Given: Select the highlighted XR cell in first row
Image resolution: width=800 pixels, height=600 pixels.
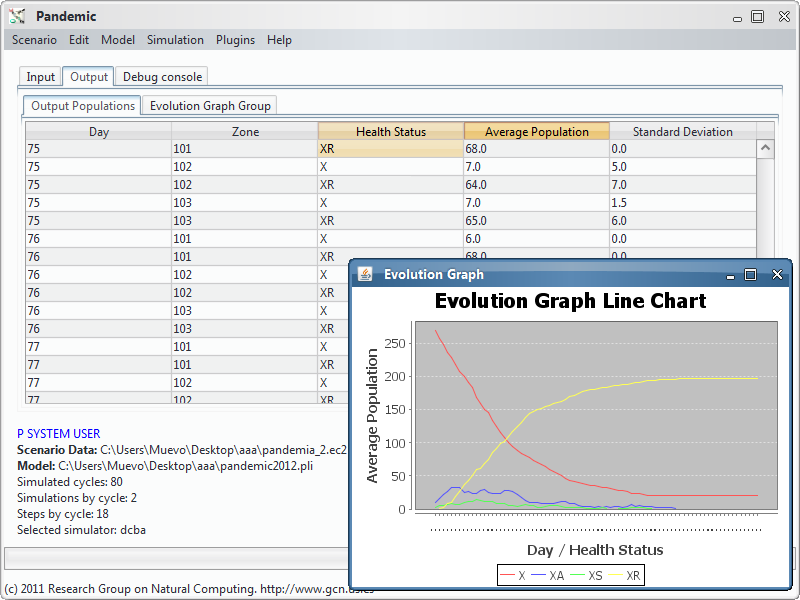Looking at the screenshot, I should click(x=391, y=148).
